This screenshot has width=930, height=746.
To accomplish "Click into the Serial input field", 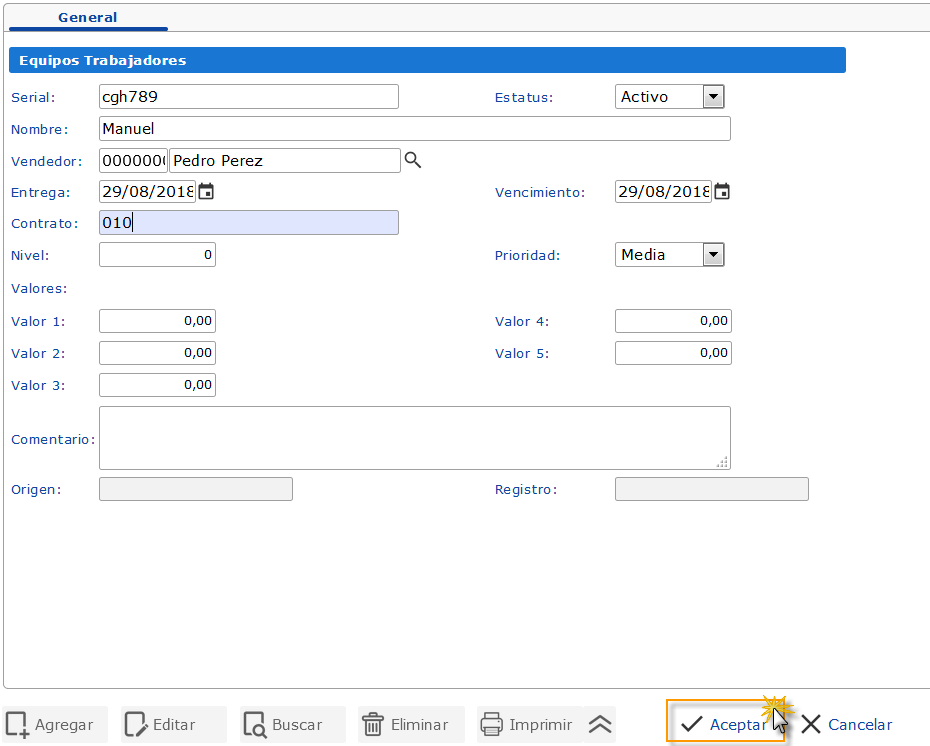I will pos(248,97).
